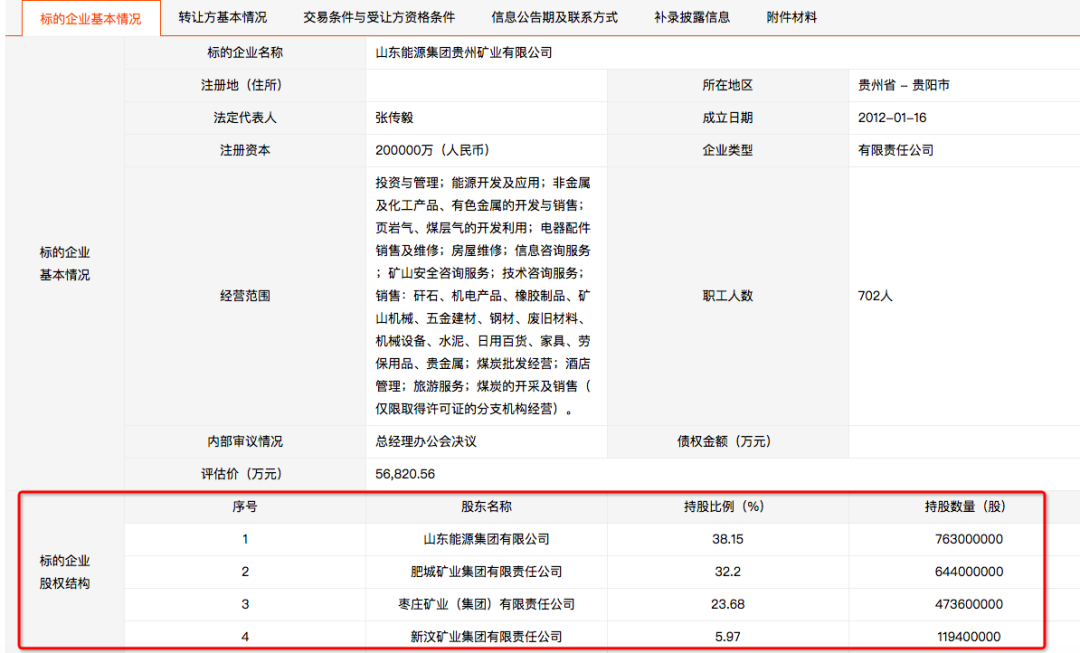
Task: Click the 序号 column header
Action: point(245,506)
